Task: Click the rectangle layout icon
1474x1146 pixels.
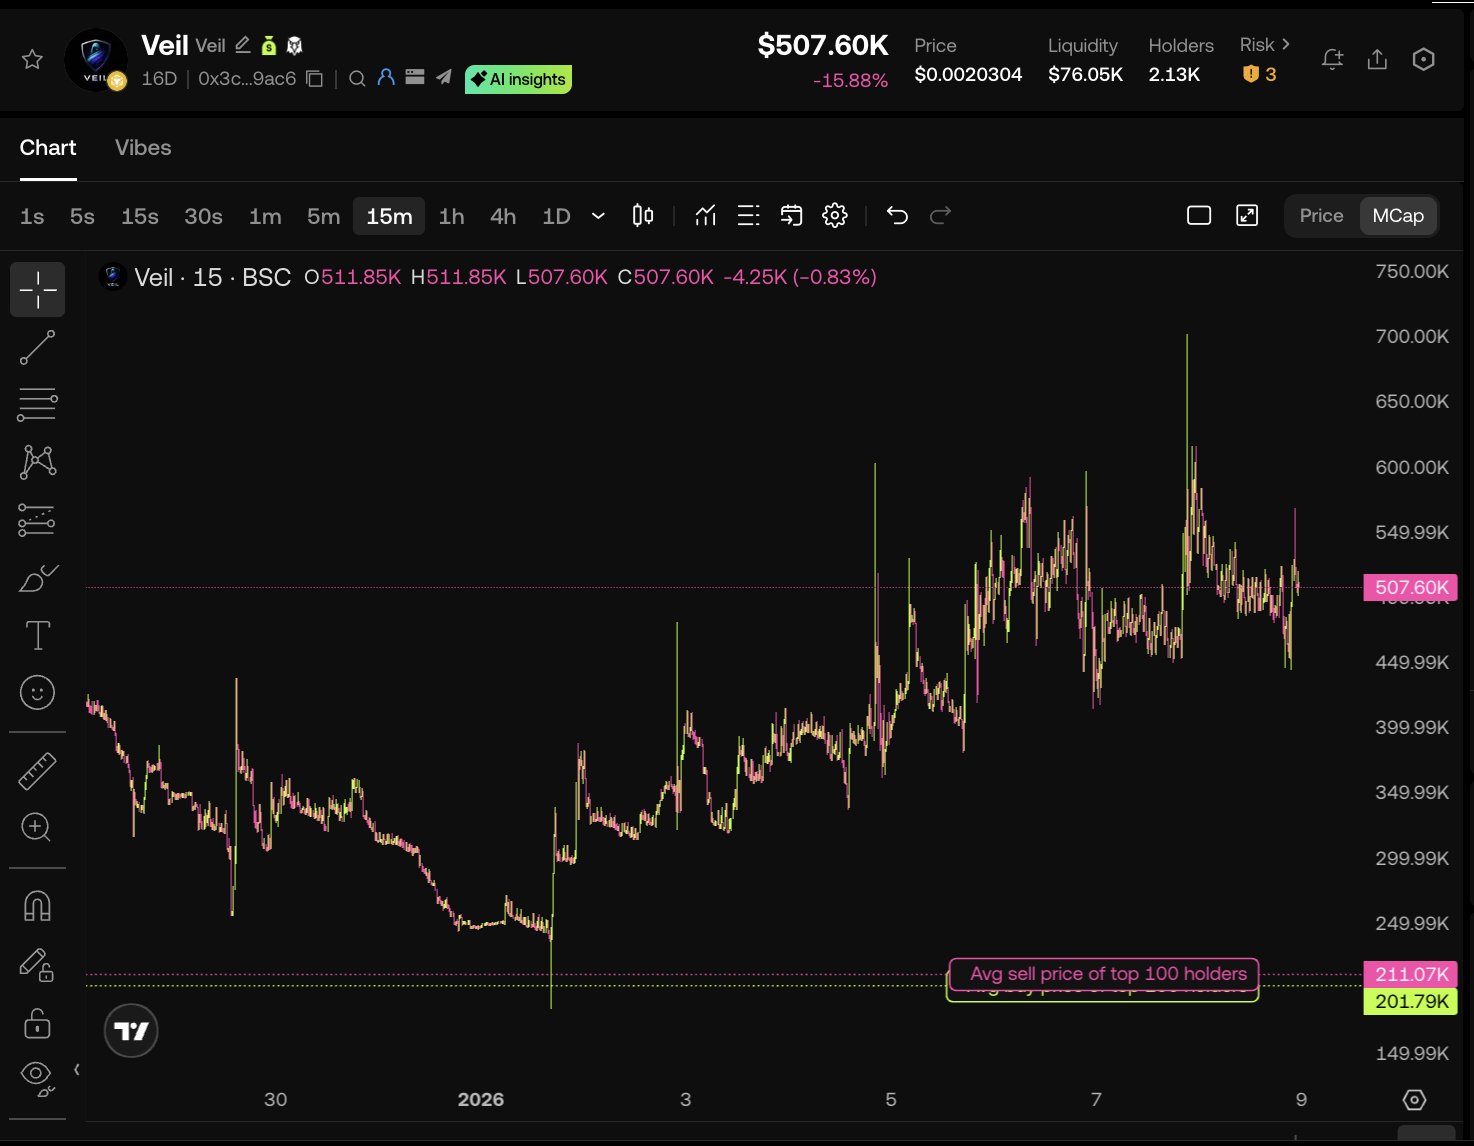Action: coord(1199,215)
